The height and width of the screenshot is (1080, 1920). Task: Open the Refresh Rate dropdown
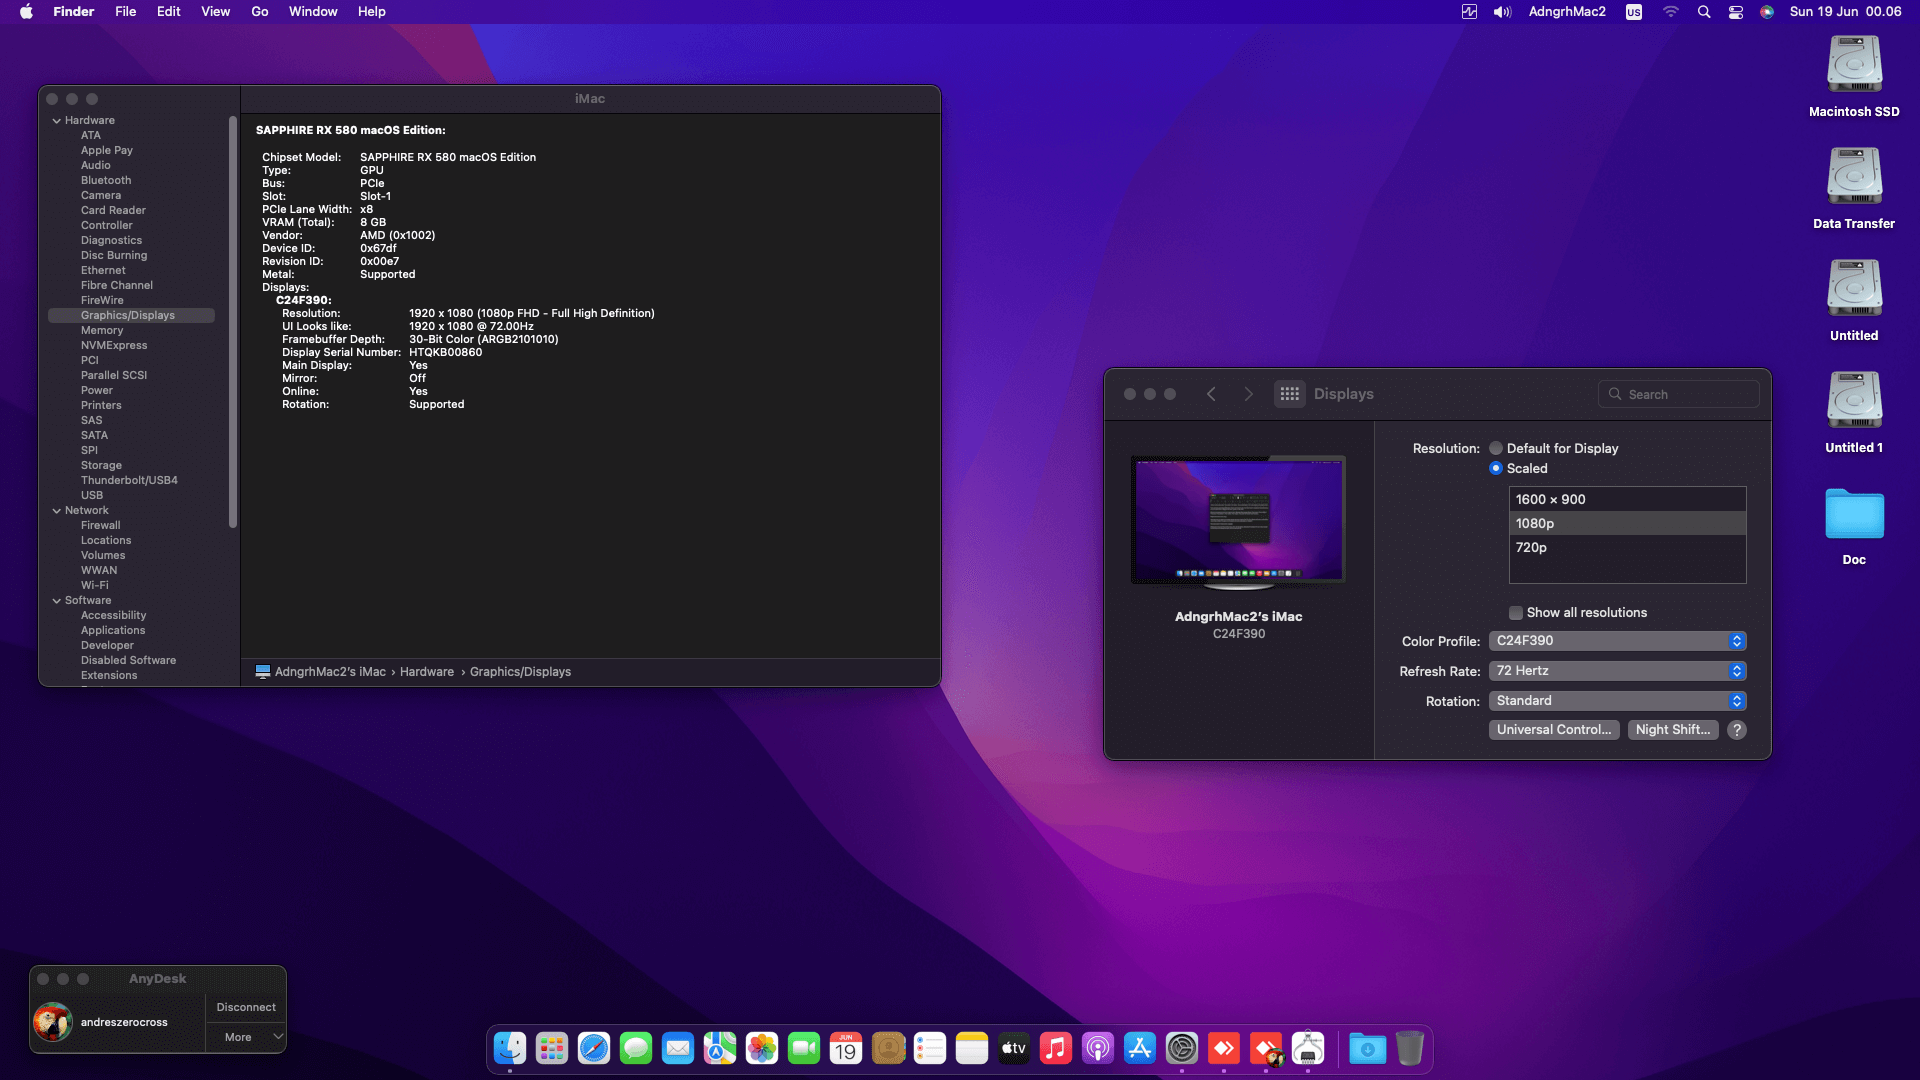coord(1617,671)
